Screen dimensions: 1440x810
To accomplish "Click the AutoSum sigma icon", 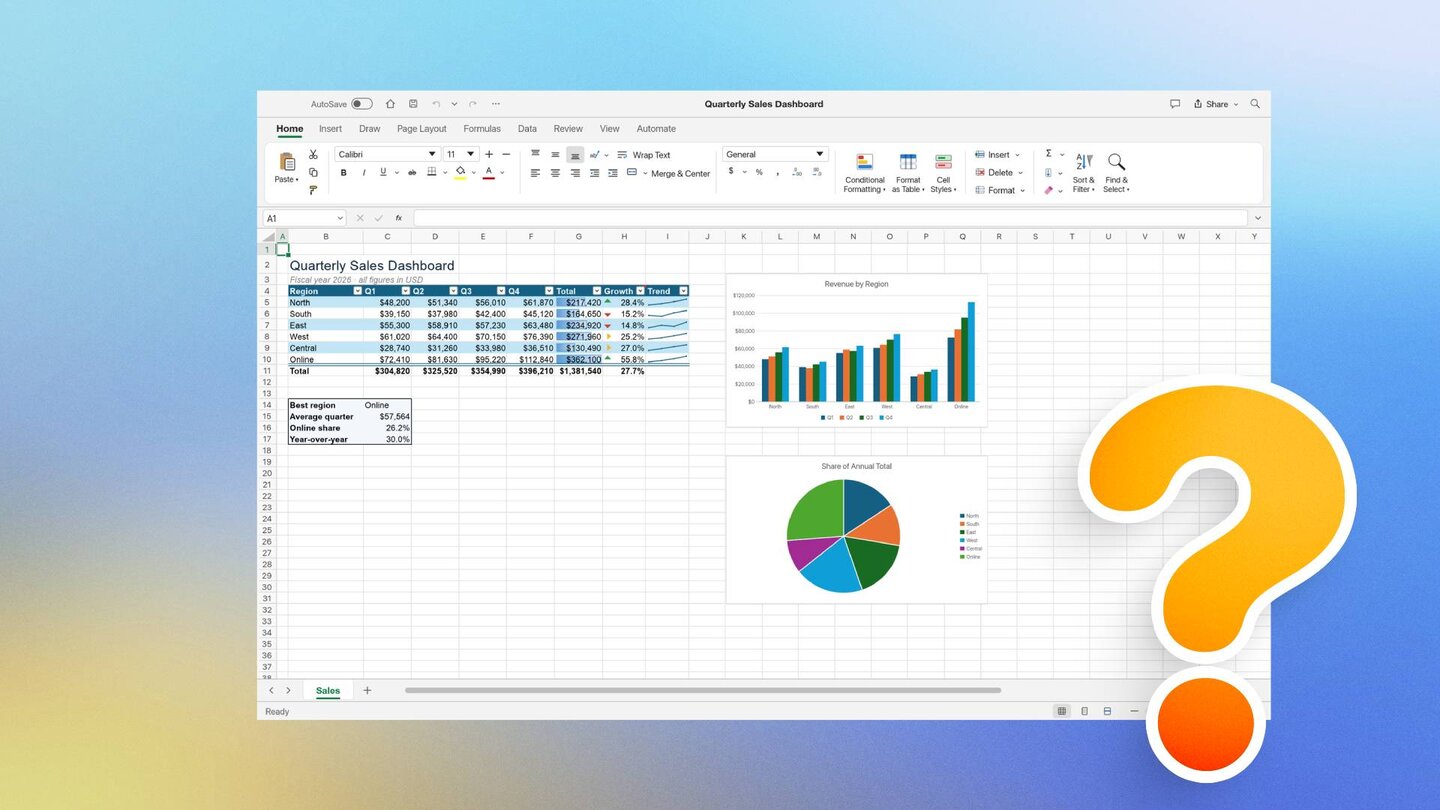I will click(x=1049, y=154).
